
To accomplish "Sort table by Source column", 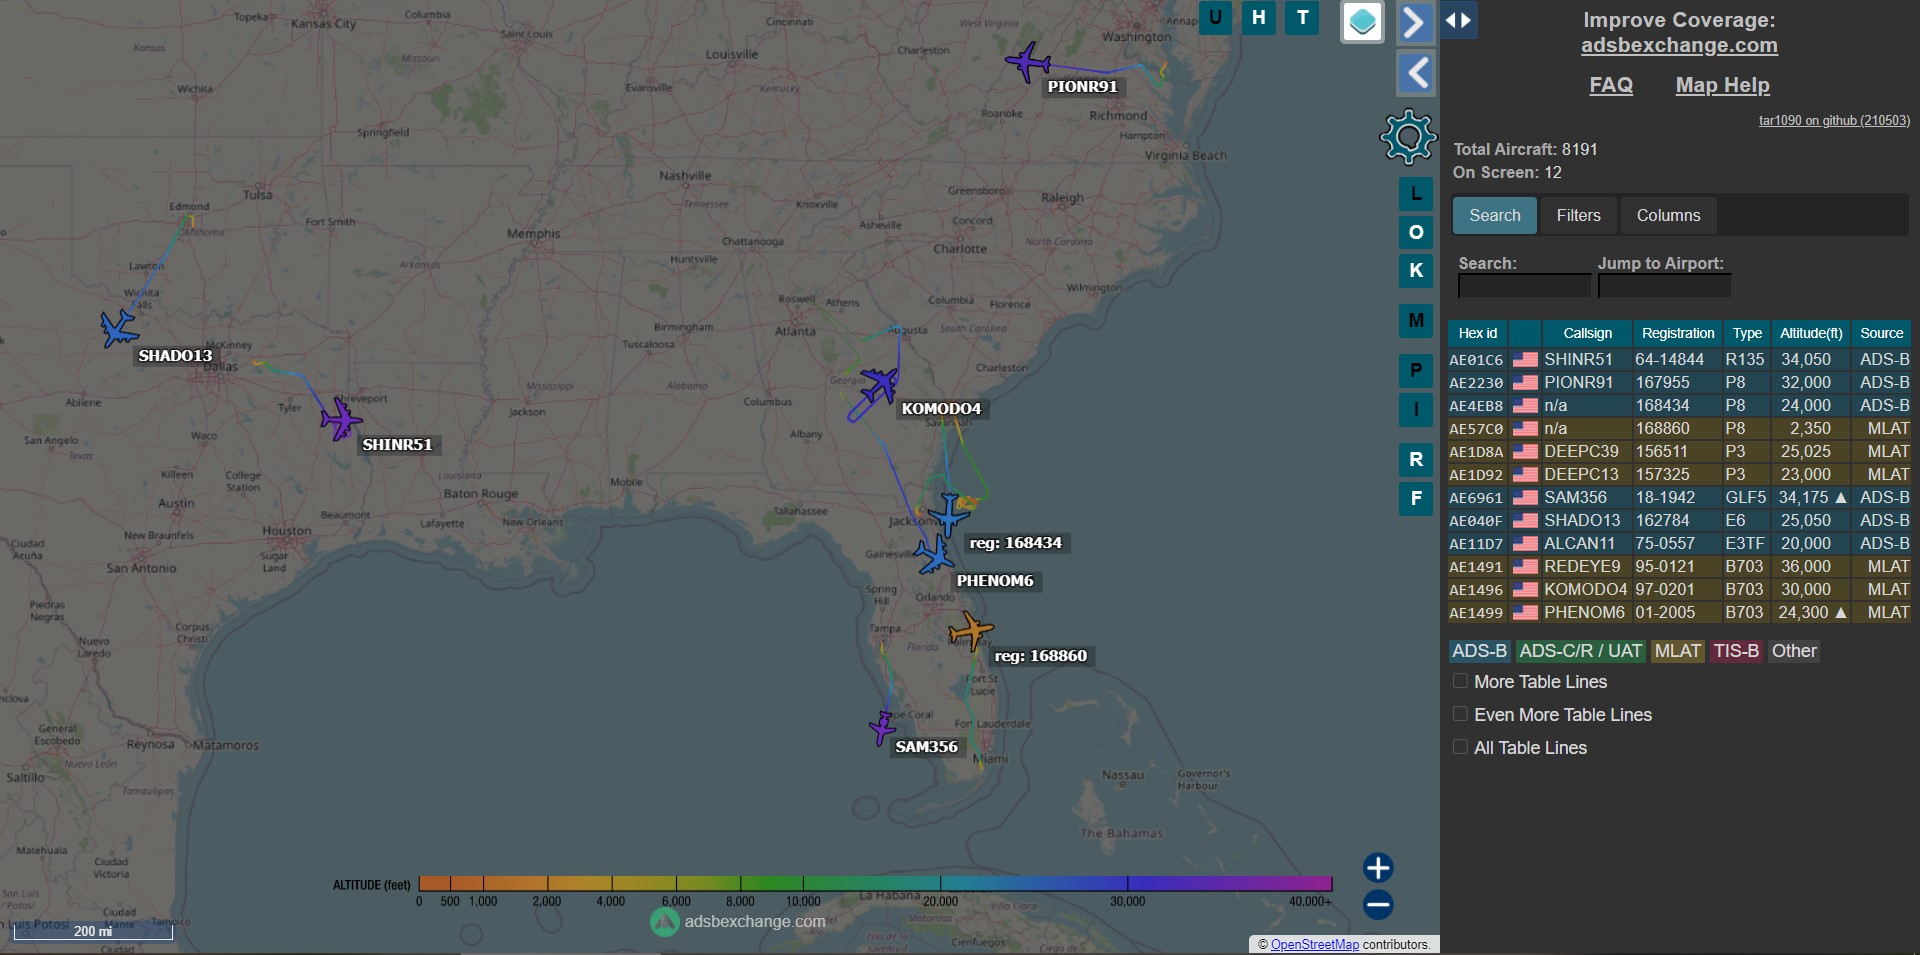I will click(1881, 333).
